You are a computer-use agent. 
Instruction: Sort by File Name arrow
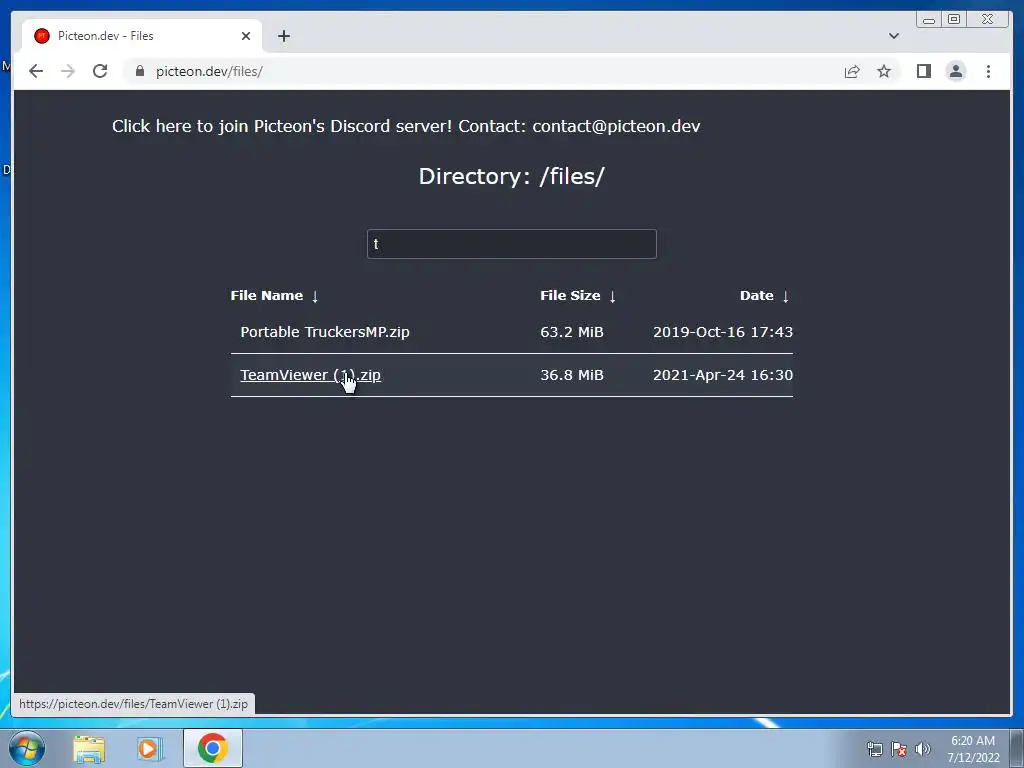coord(315,296)
